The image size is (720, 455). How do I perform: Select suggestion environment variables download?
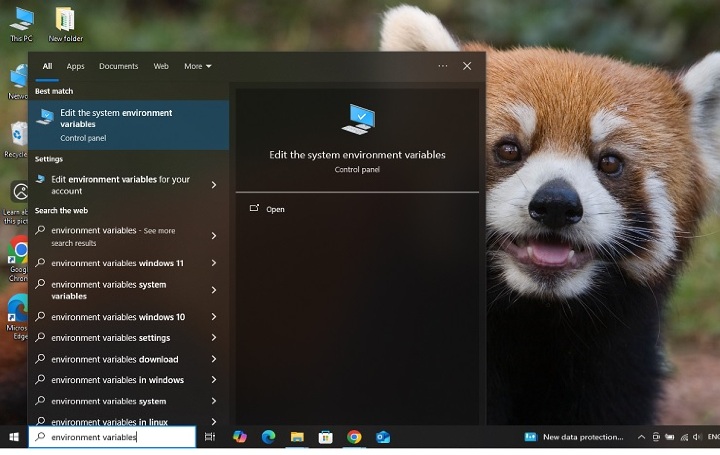point(115,360)
